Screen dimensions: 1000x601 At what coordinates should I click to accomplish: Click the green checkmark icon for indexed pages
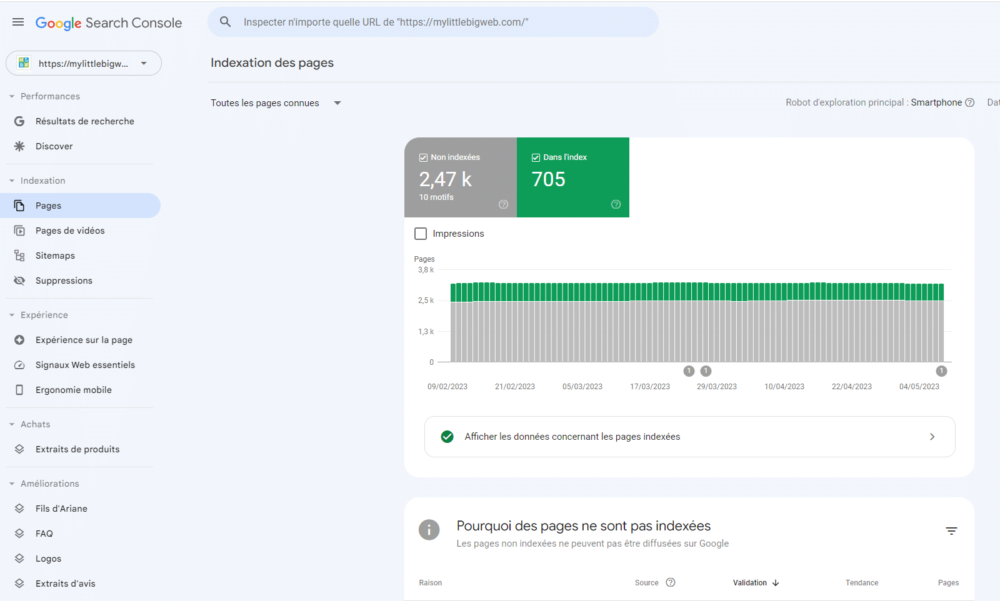(447, 436)
